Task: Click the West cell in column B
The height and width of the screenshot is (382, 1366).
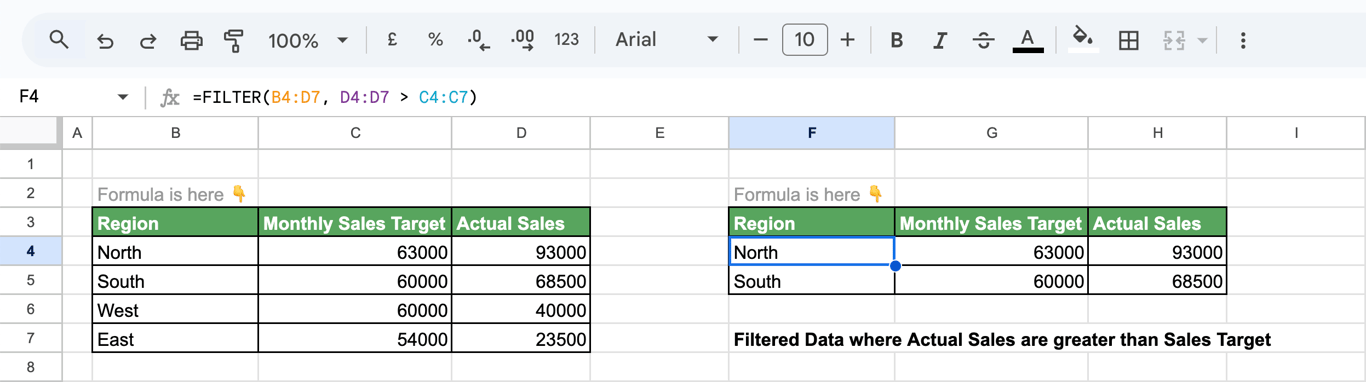Action: point(175,310)
